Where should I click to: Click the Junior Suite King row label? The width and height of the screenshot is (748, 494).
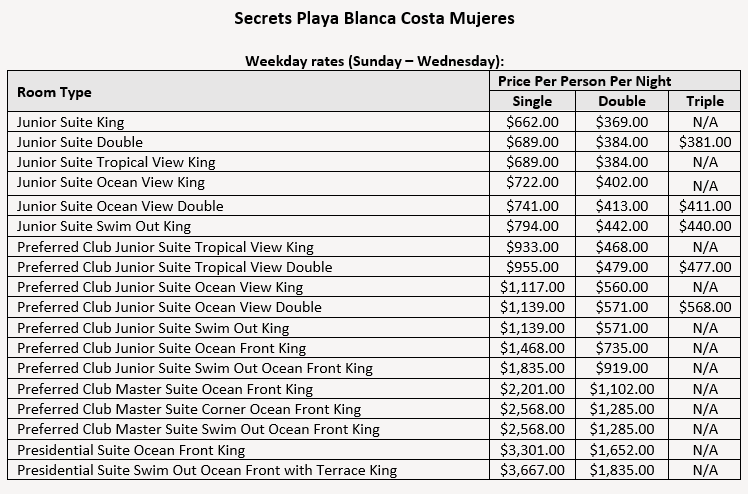click(71, 122)
